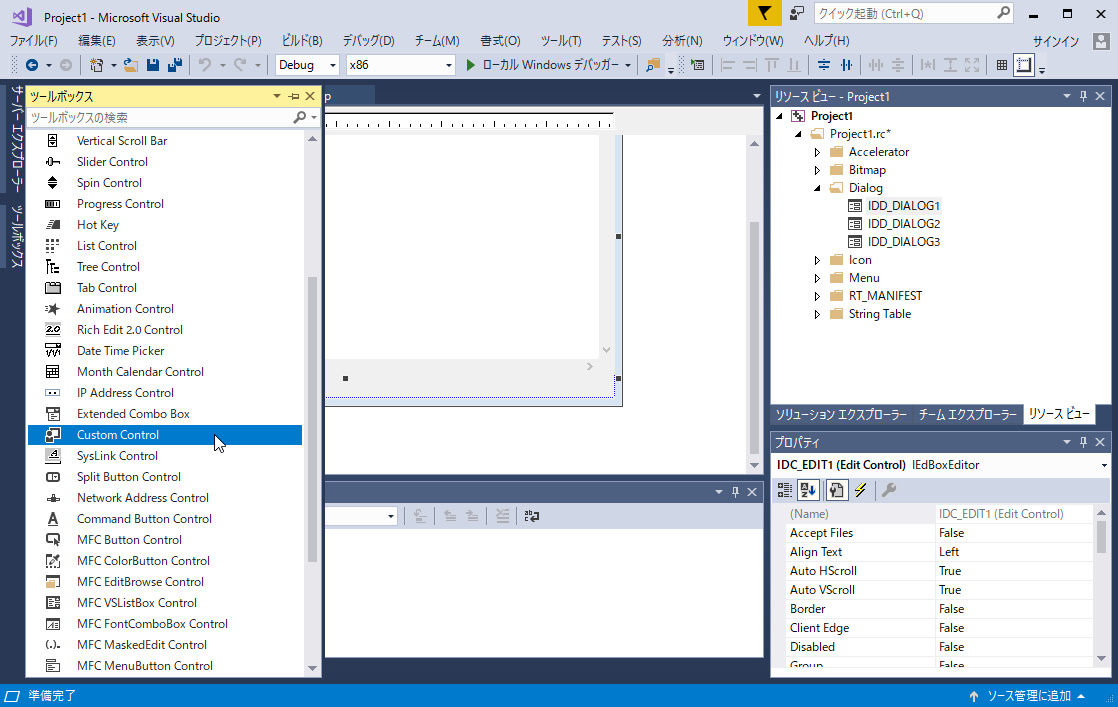
Task: Click the wrench icon in Properties toolbar
Action: pos(888,490)
